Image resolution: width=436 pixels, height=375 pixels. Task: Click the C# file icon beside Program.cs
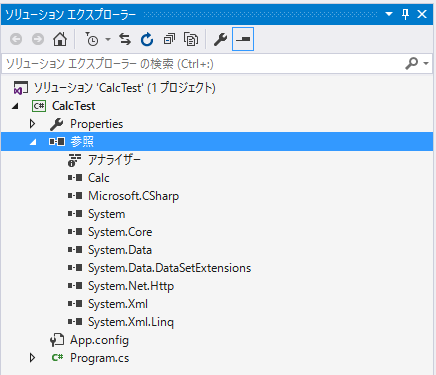click(57, 358)
